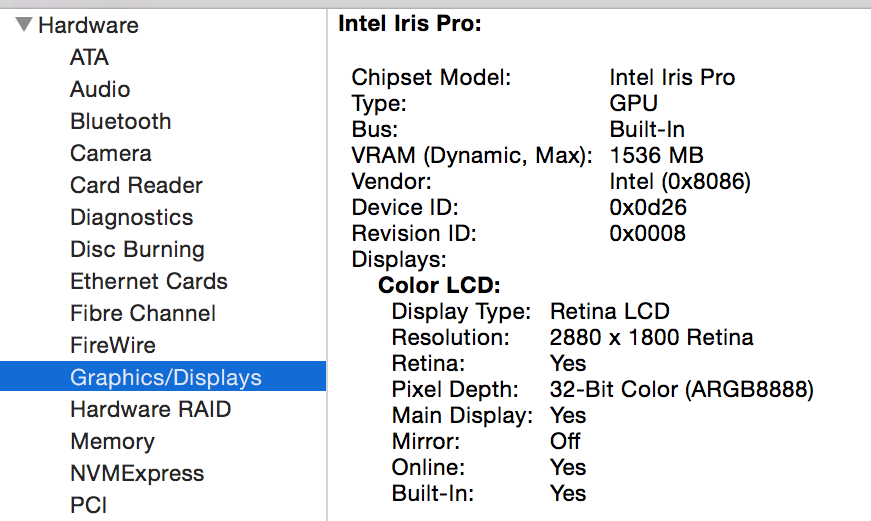Select the Intel Iris Pro heading
Screen dimensions: 871x521
tap(409, 24)
